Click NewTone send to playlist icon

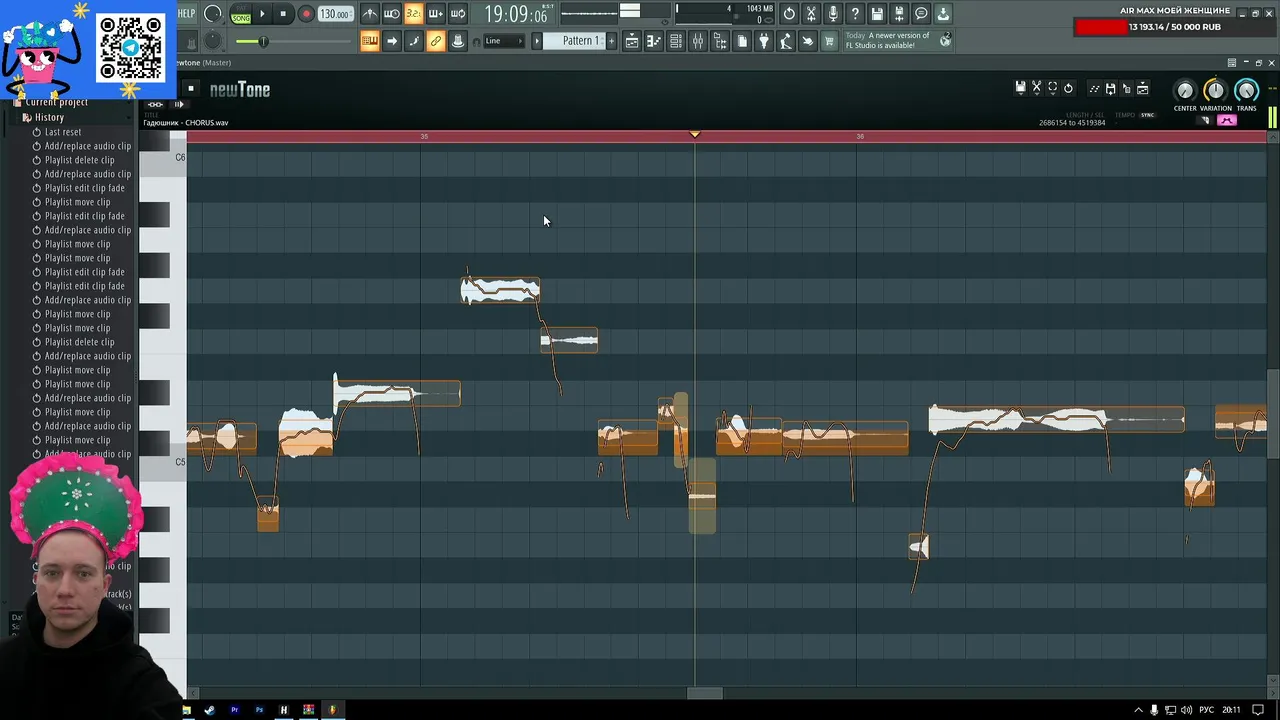coord(1142,88)
